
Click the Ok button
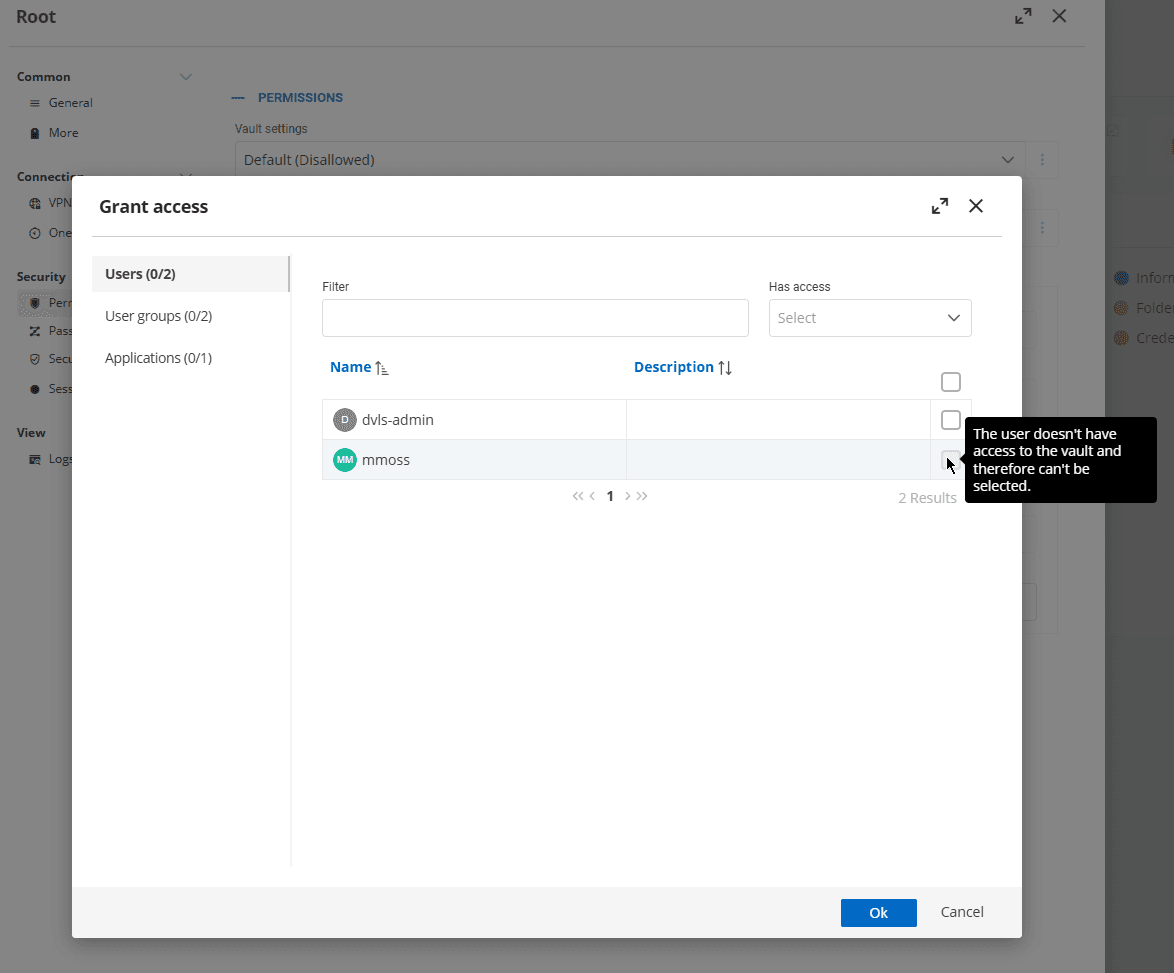tap(878, 912)
